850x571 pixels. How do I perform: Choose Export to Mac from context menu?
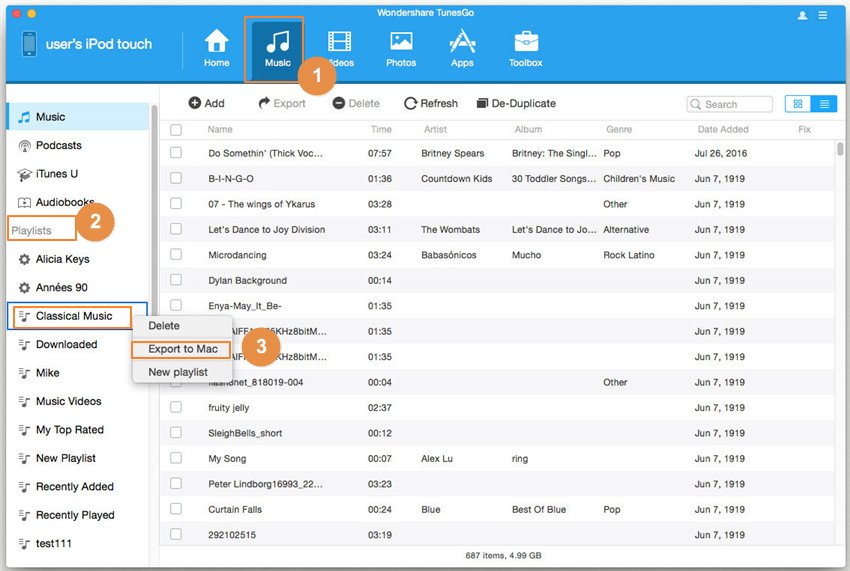182,349
